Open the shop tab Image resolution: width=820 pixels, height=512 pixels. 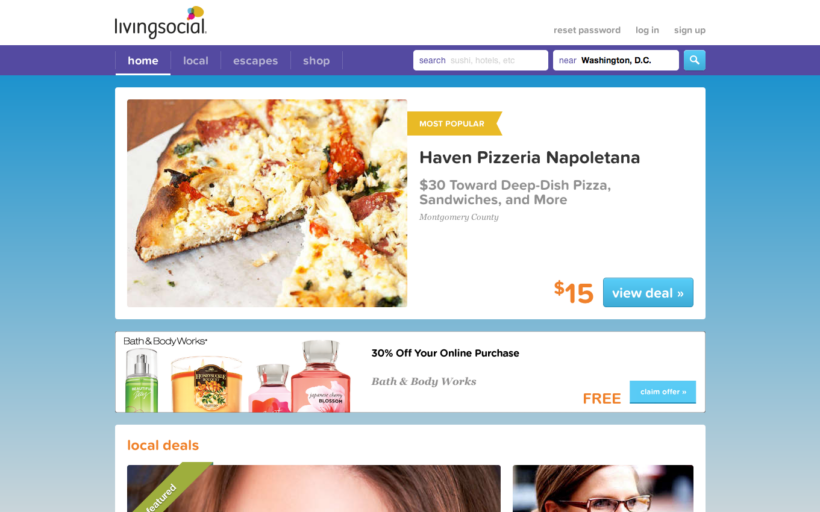coord(316,61)
